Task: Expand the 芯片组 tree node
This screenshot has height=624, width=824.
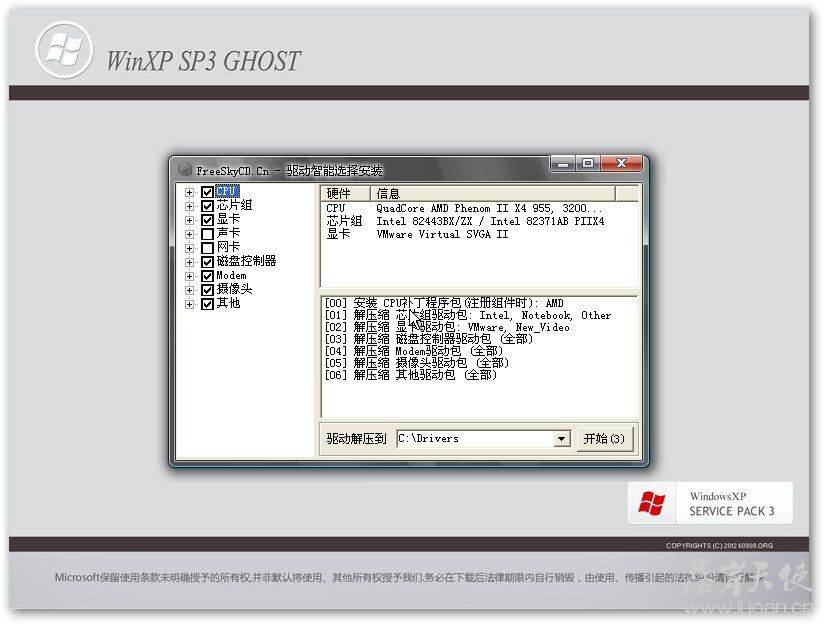Action: point(189,206)
